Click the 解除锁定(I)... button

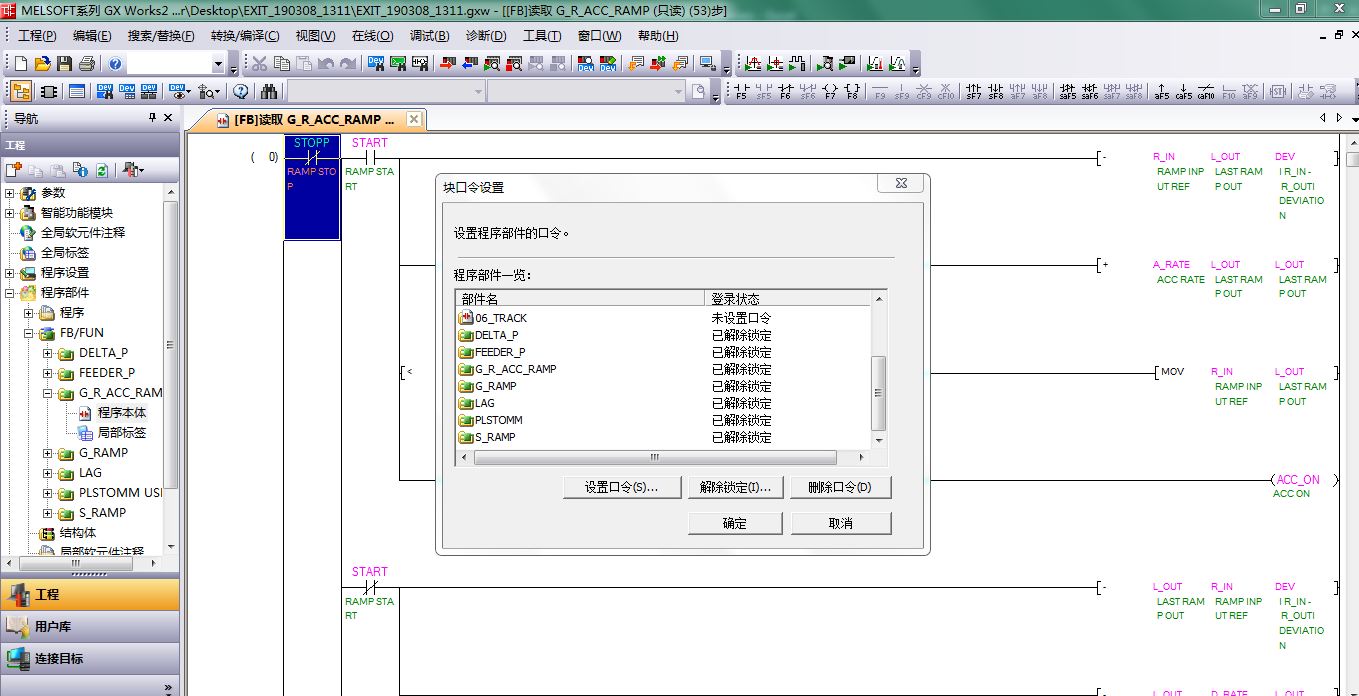coord(735,488)
